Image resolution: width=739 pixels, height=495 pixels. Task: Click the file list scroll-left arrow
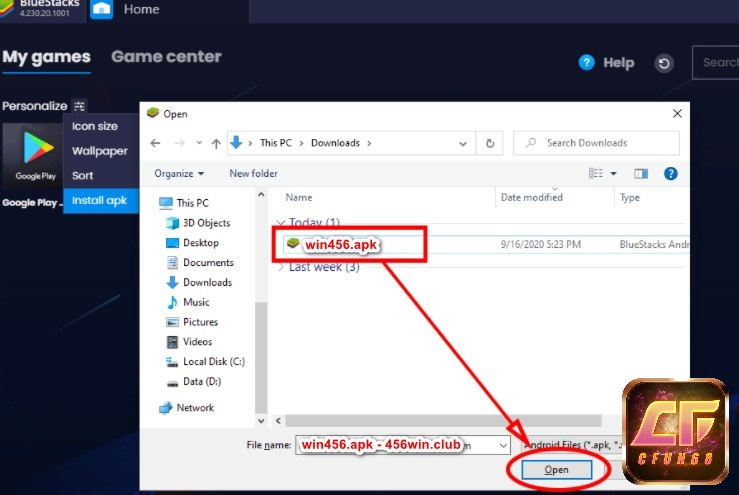(x=278, y=421)
